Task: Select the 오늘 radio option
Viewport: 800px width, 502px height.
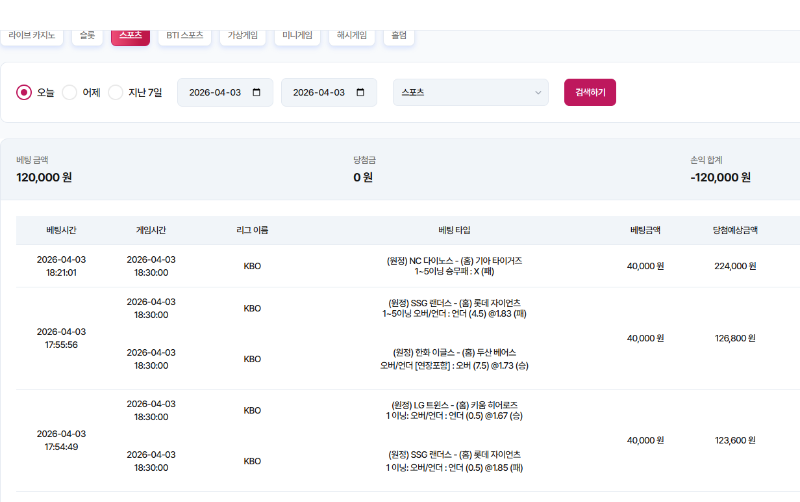Action: click(24, 93)
